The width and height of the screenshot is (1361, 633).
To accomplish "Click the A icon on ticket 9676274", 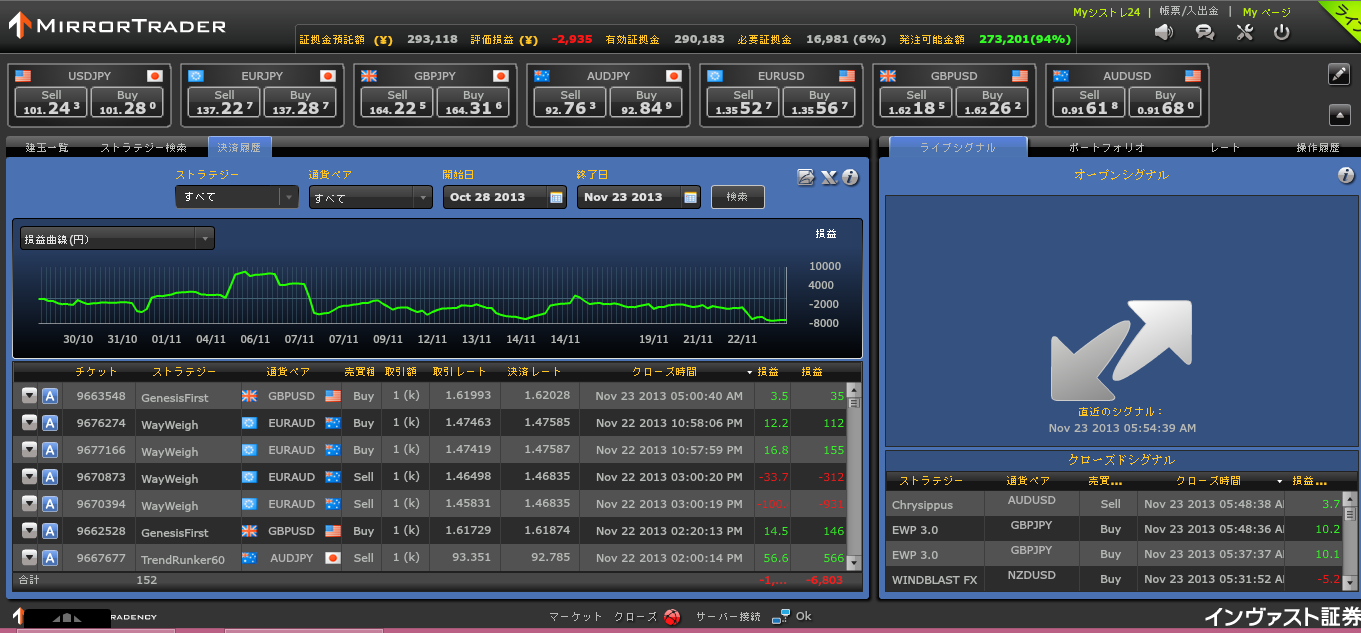I will pyautogui.click(x=50, y=423).
